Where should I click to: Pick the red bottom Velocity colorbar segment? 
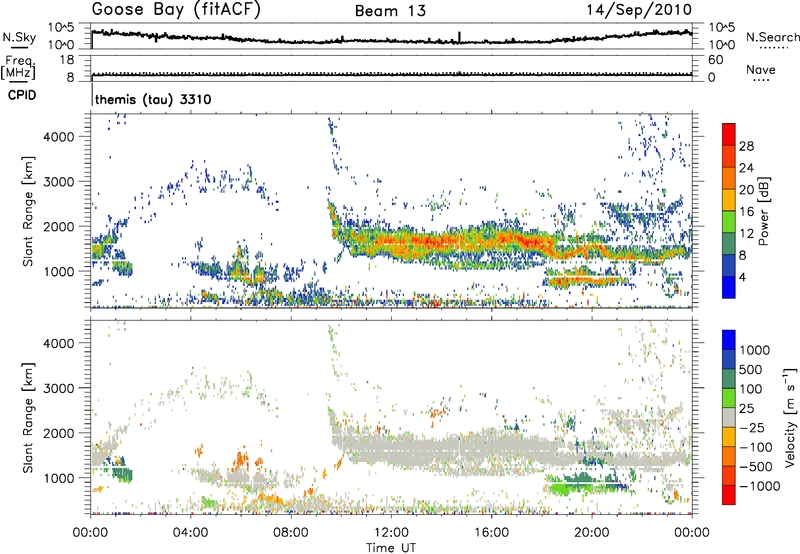click(x=729, y=495)
